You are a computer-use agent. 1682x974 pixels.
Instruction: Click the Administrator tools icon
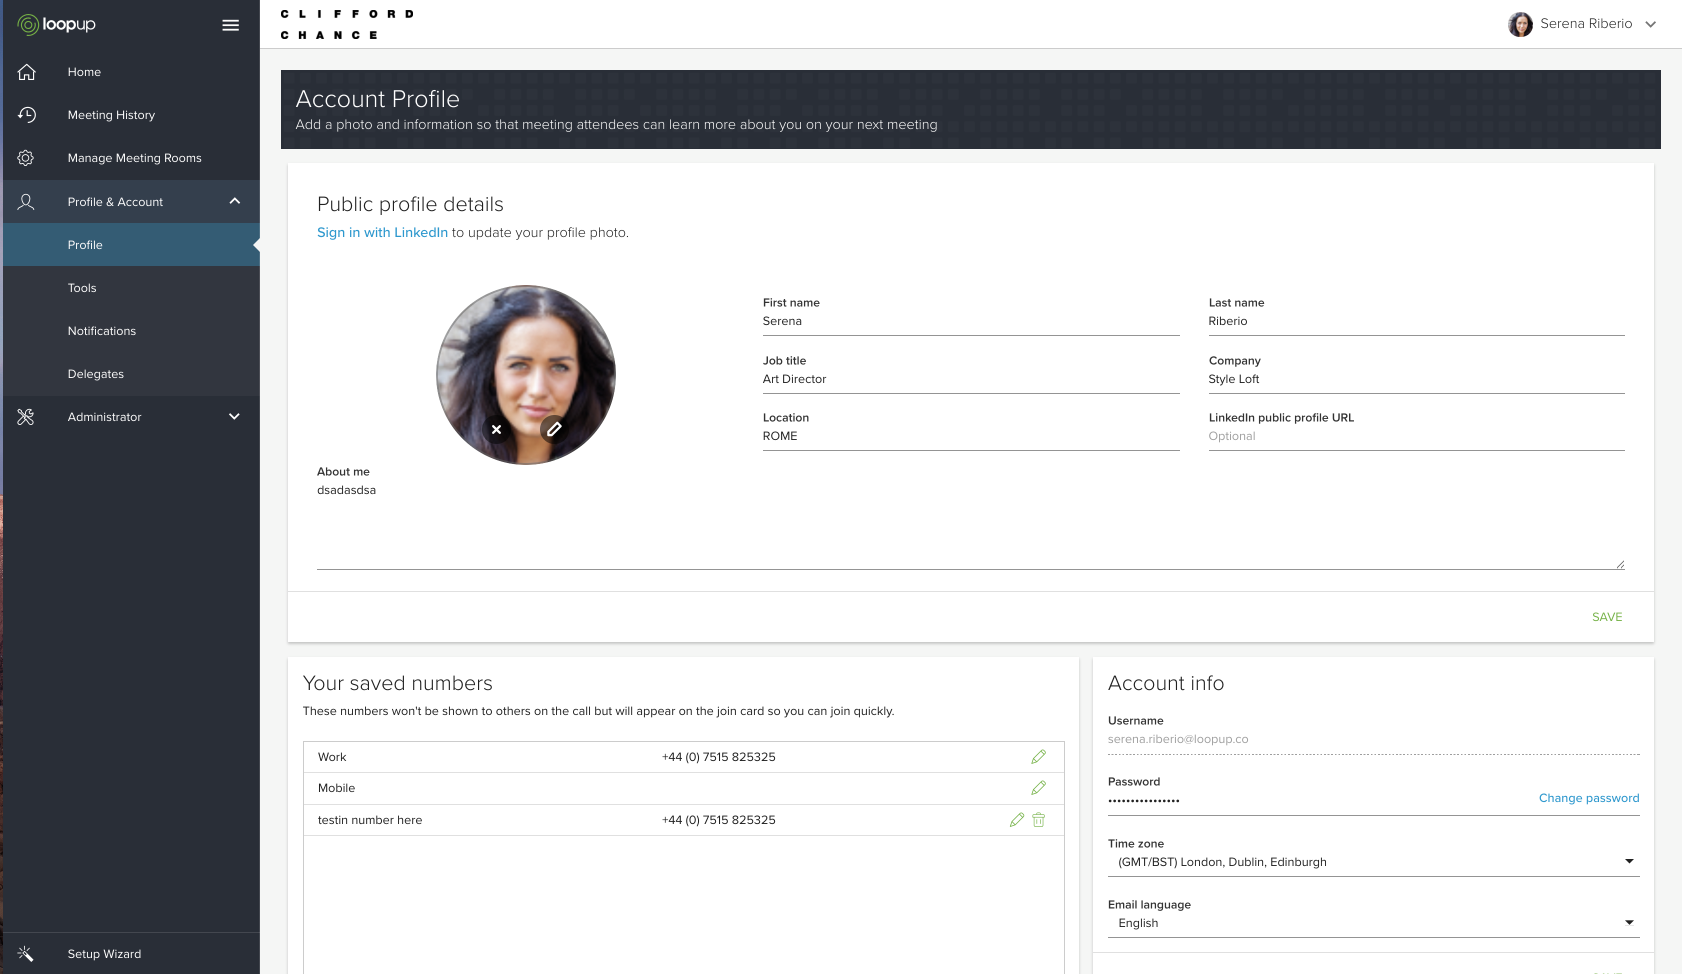[26, 417]
